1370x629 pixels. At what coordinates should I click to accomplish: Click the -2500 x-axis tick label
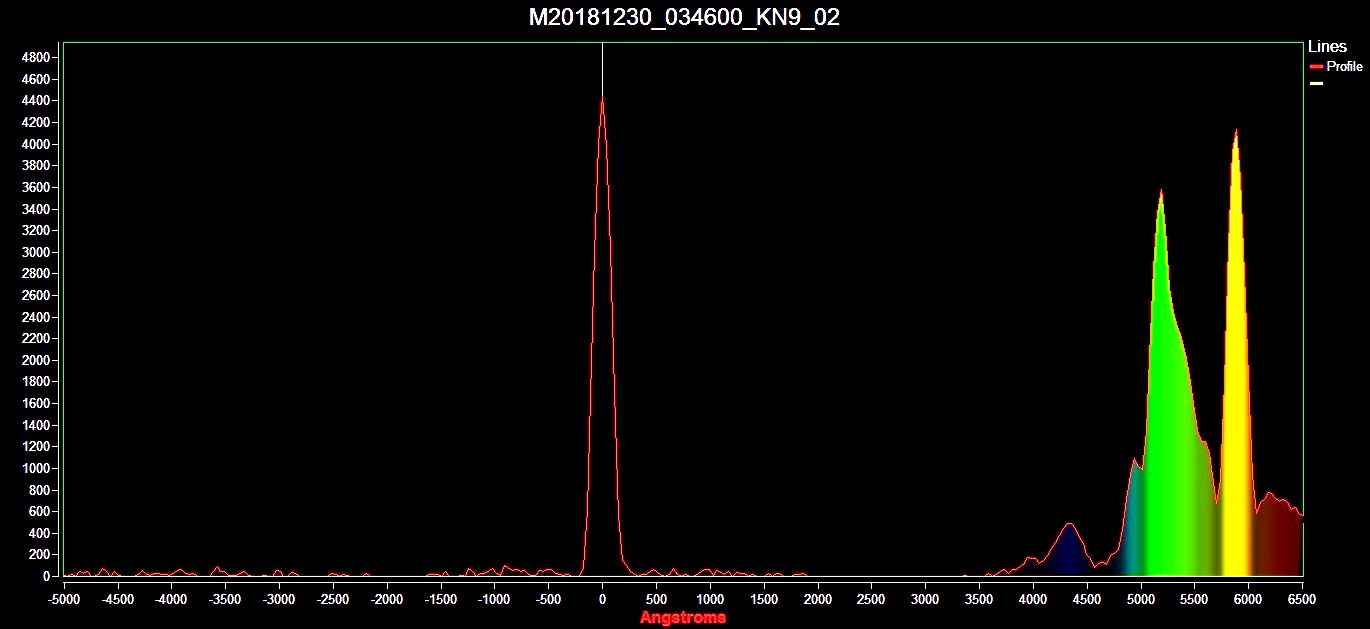[x=333, y=599]
